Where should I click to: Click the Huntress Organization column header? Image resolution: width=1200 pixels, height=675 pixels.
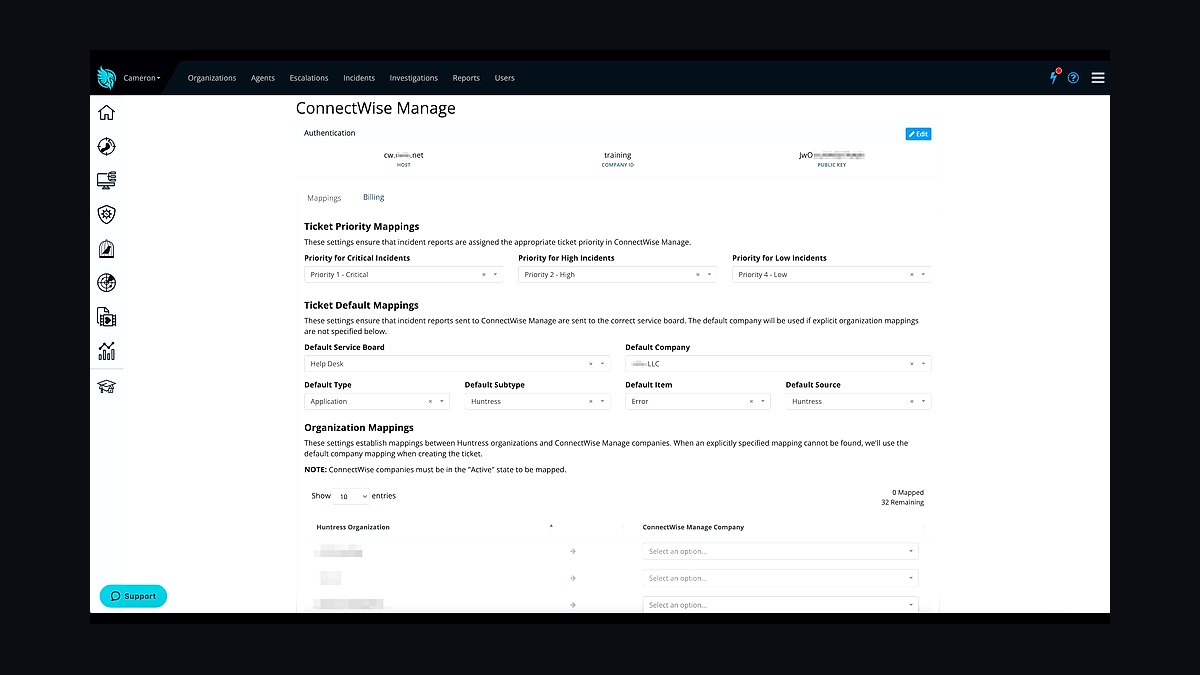(353, 527)
